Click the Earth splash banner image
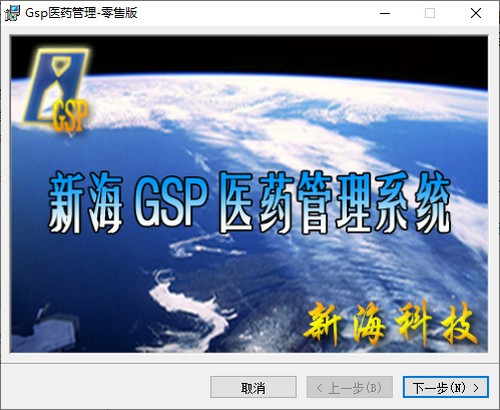 coord(249,194)
